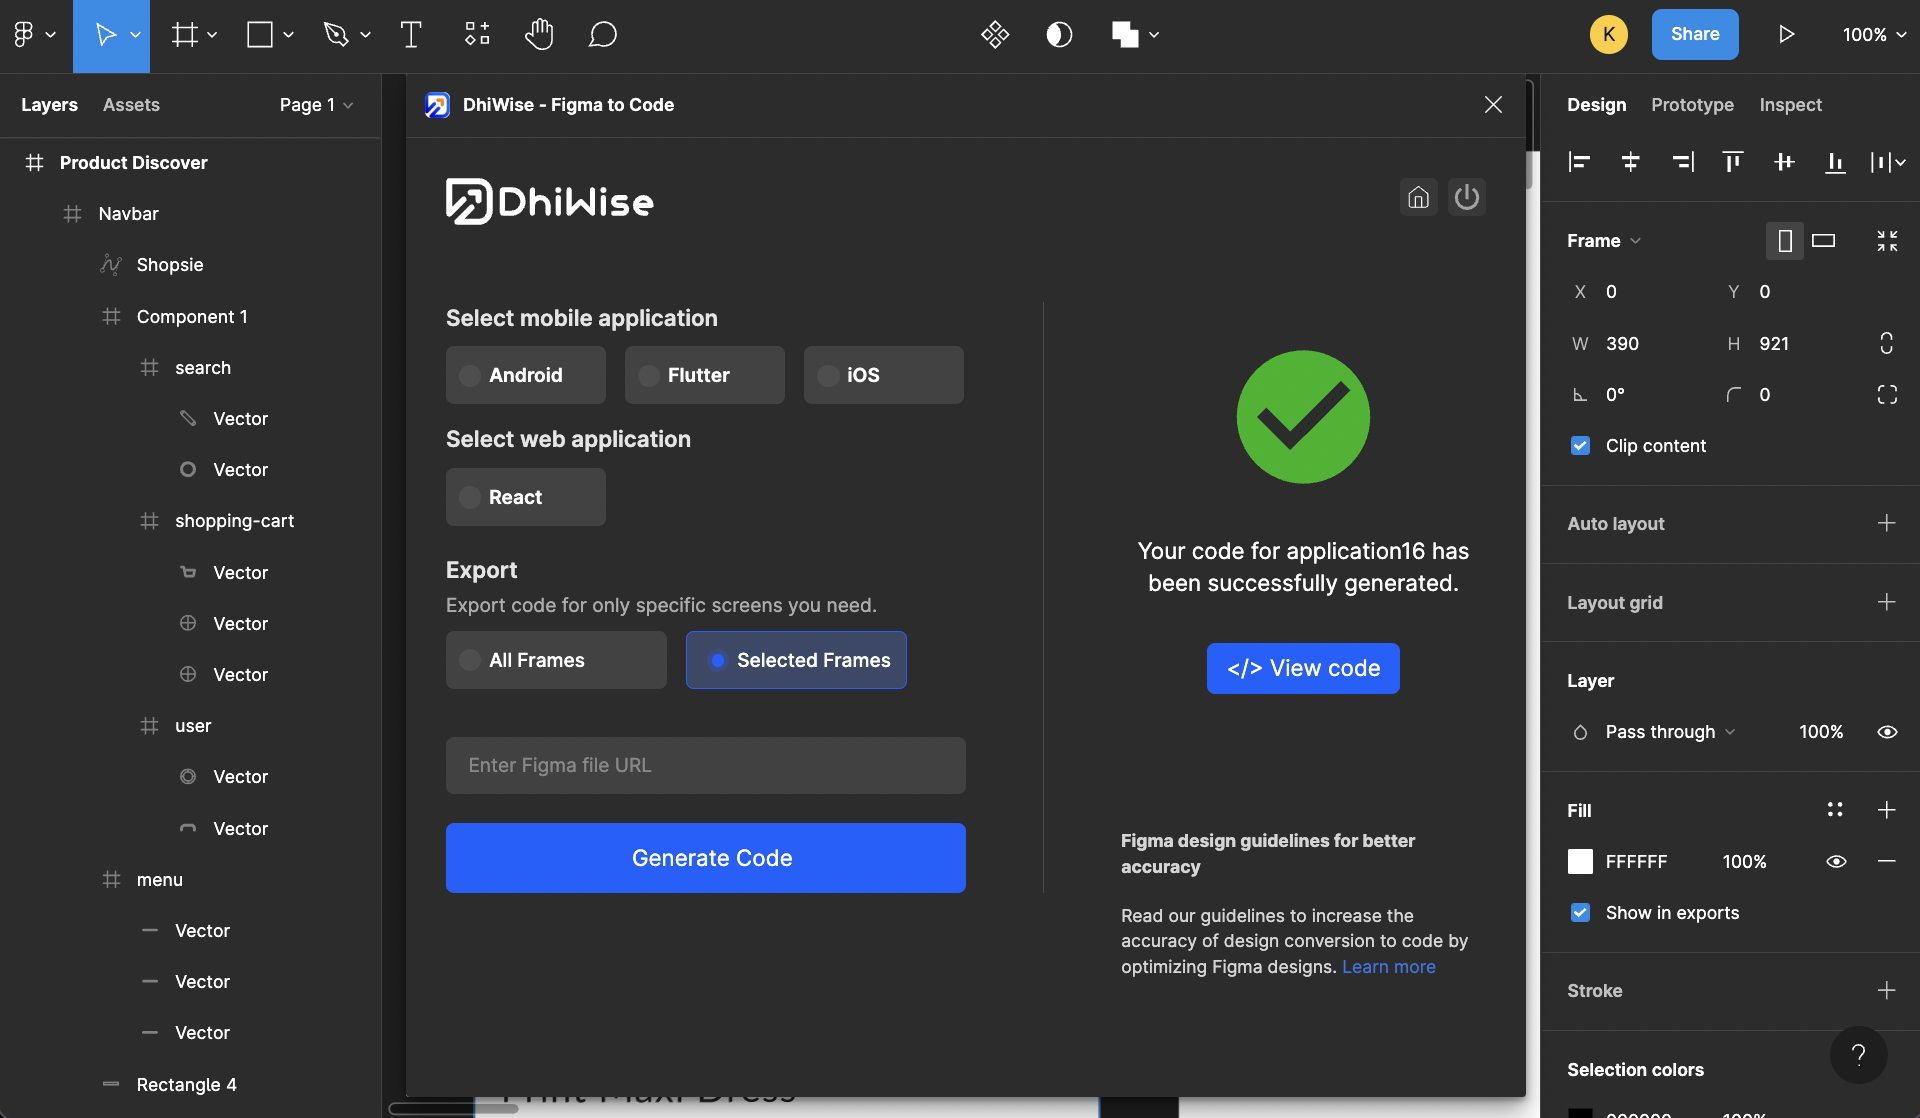Click Align horizontal centers icon

[1630, 162]
